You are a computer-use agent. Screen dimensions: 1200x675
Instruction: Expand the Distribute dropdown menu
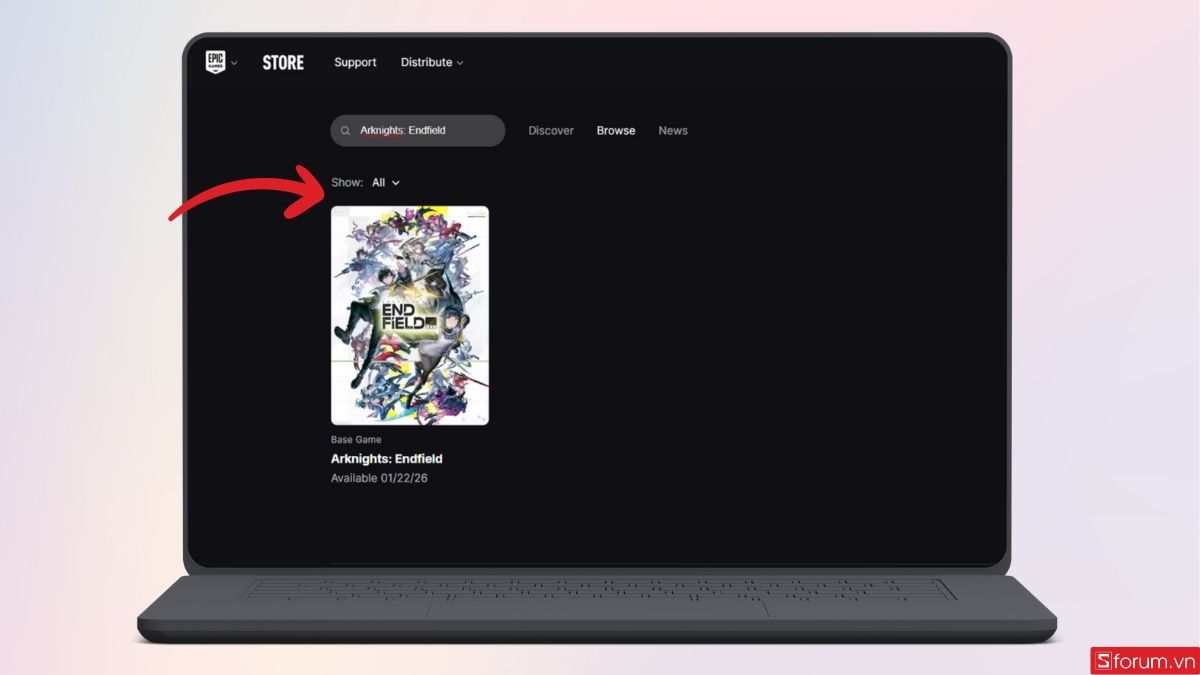(x=432, y=62)
